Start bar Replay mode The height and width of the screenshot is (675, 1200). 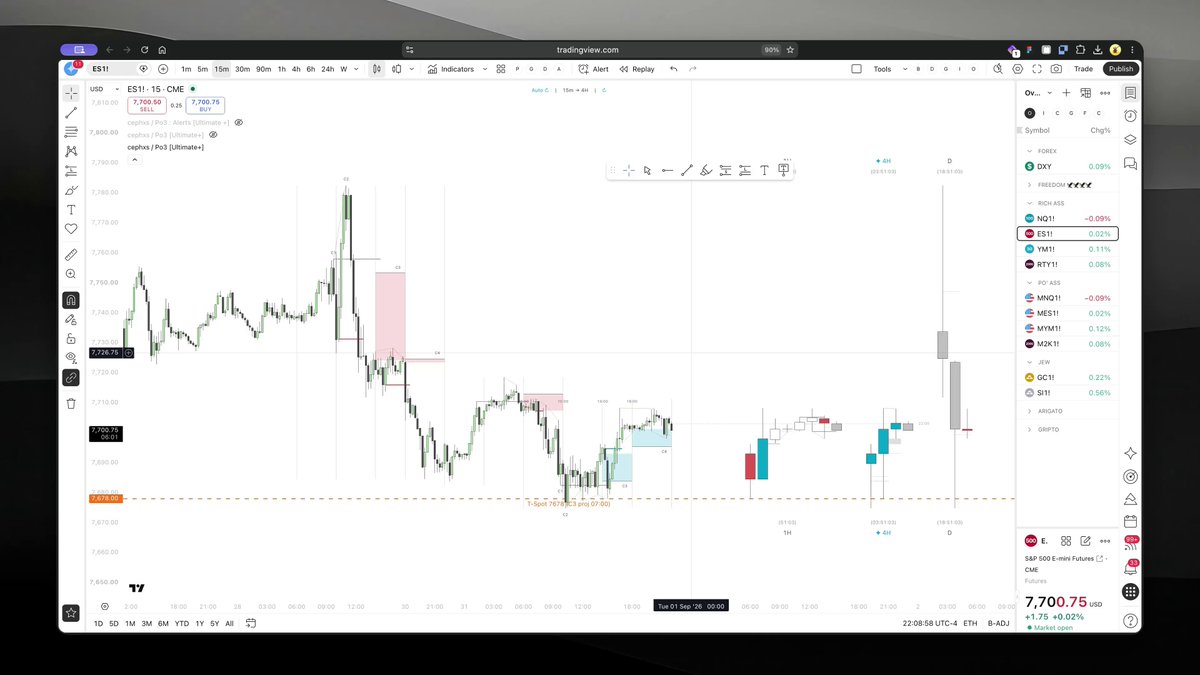(637, 69)
